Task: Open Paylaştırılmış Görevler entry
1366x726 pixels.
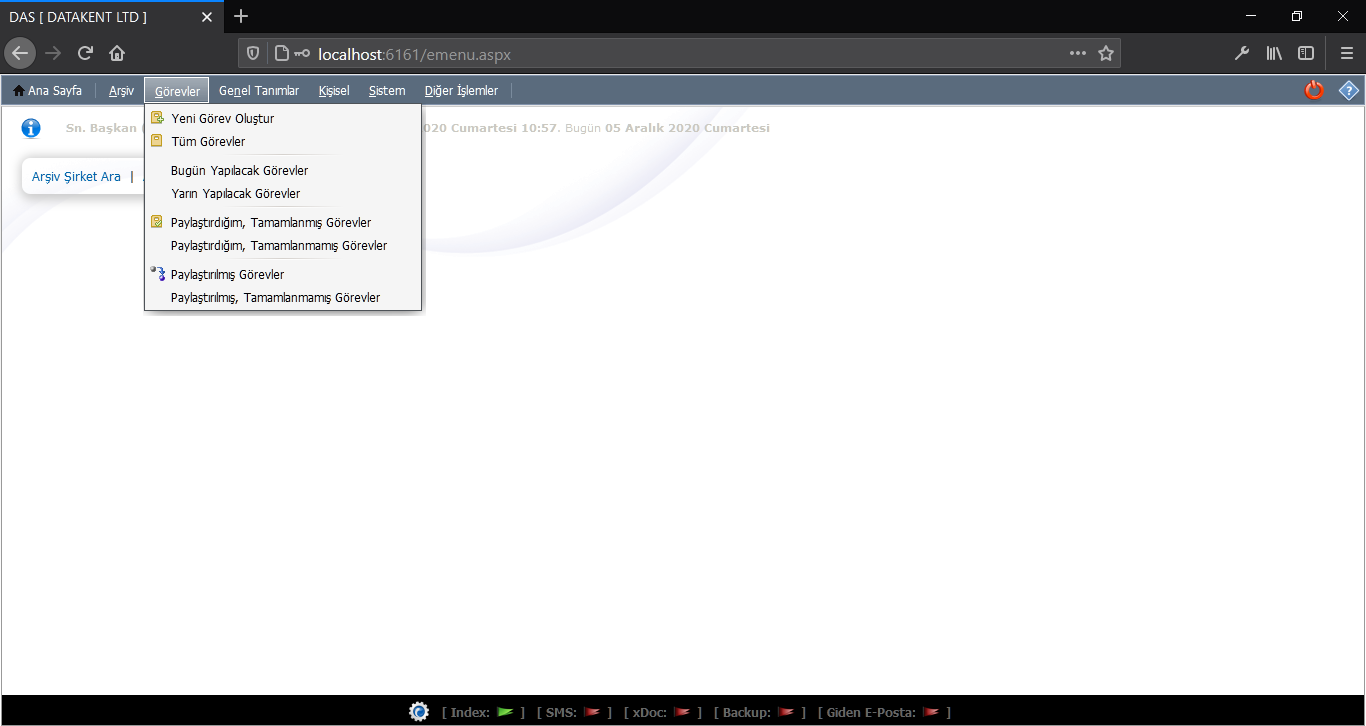Action: [227, 274]
